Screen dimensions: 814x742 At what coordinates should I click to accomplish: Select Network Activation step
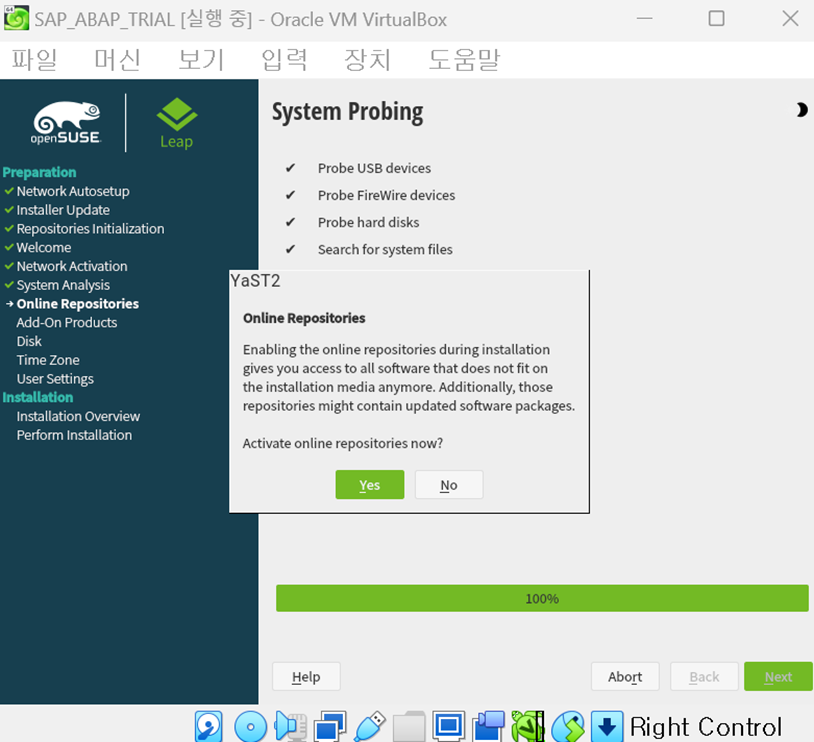(x=72, y=266)
